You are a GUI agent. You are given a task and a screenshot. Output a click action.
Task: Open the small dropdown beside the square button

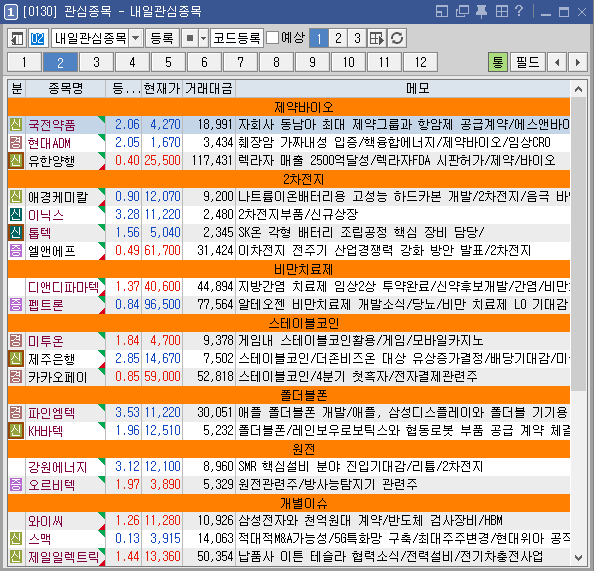(x=203, y=38)
